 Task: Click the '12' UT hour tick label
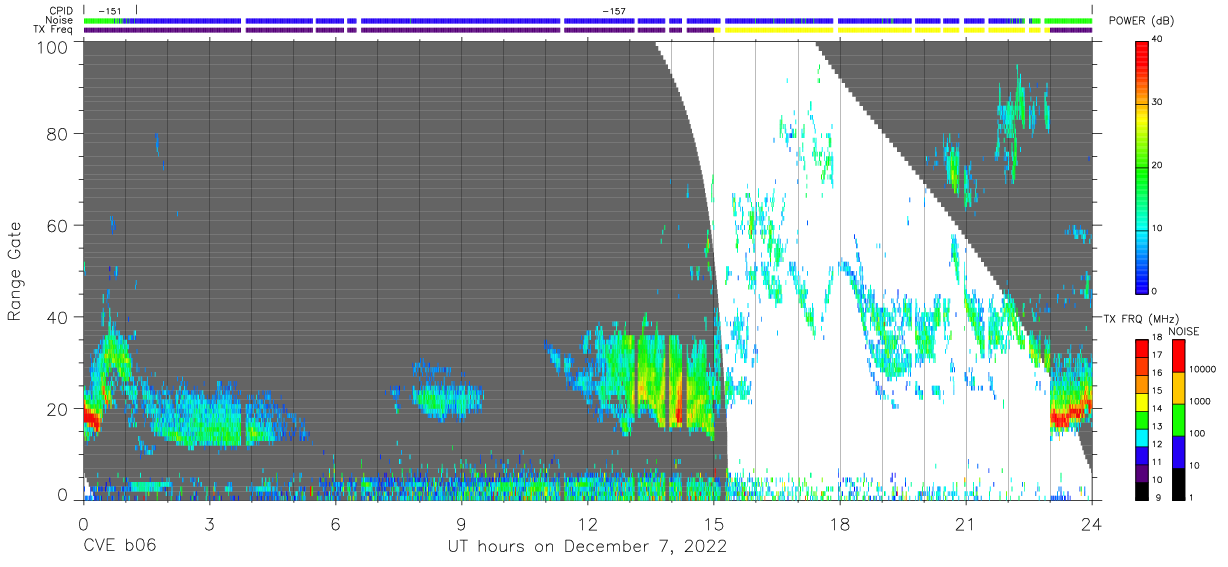point(587,523)
